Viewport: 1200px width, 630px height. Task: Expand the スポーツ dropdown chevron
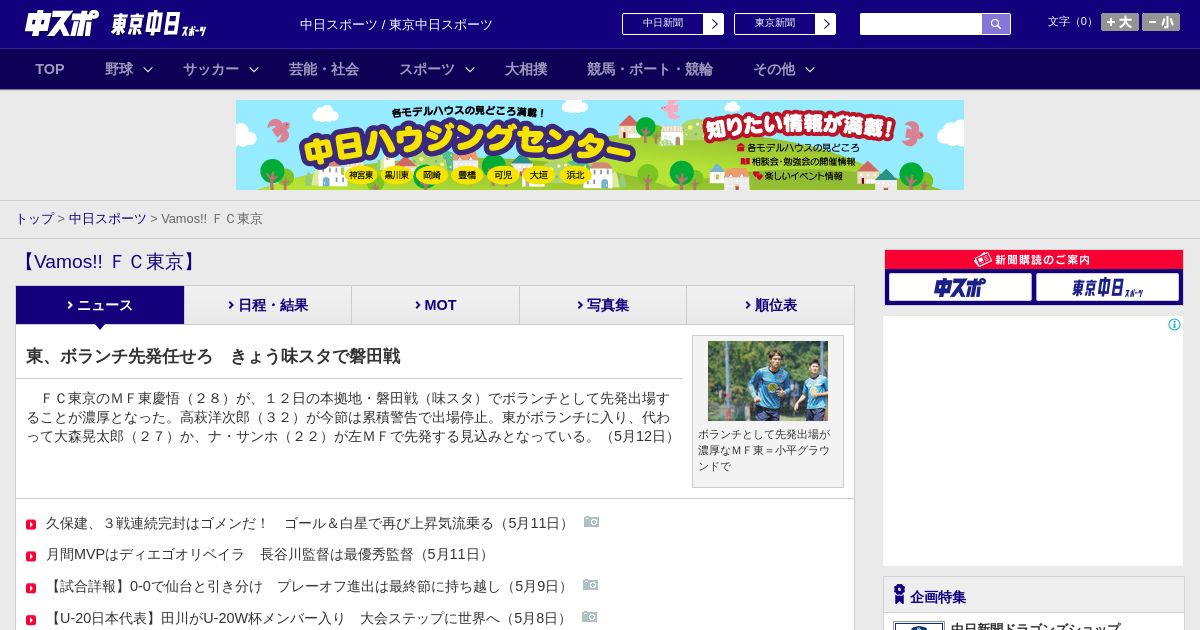coord(470,69)
